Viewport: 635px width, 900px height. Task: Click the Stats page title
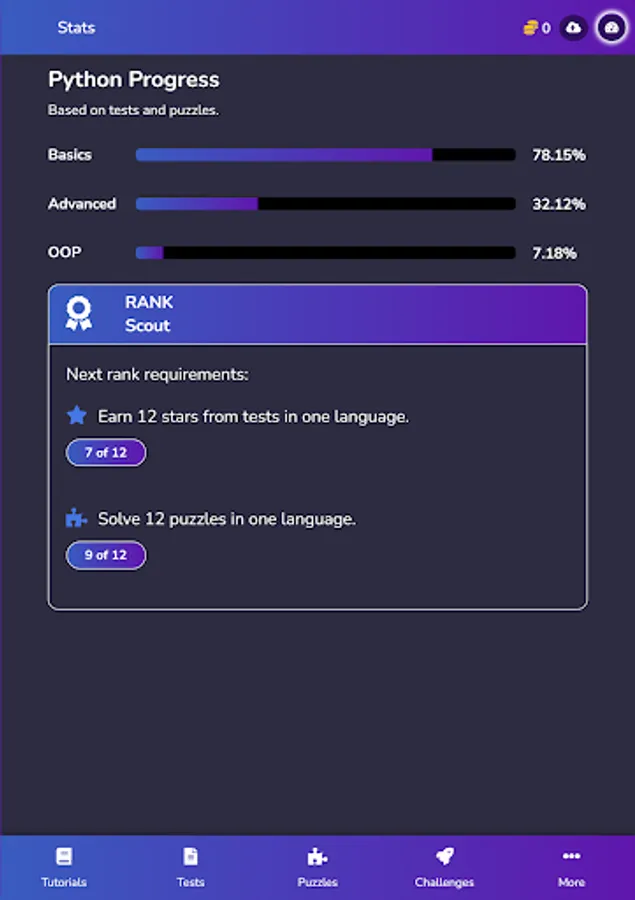tap(76, 28)
